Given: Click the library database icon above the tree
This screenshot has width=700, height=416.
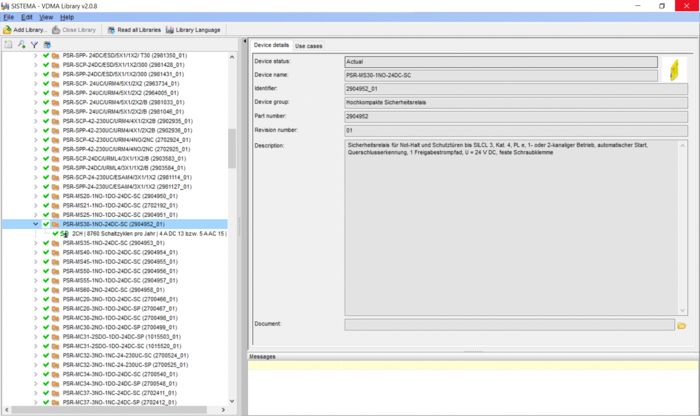Looking at the screenshot, I should [47, 45].
